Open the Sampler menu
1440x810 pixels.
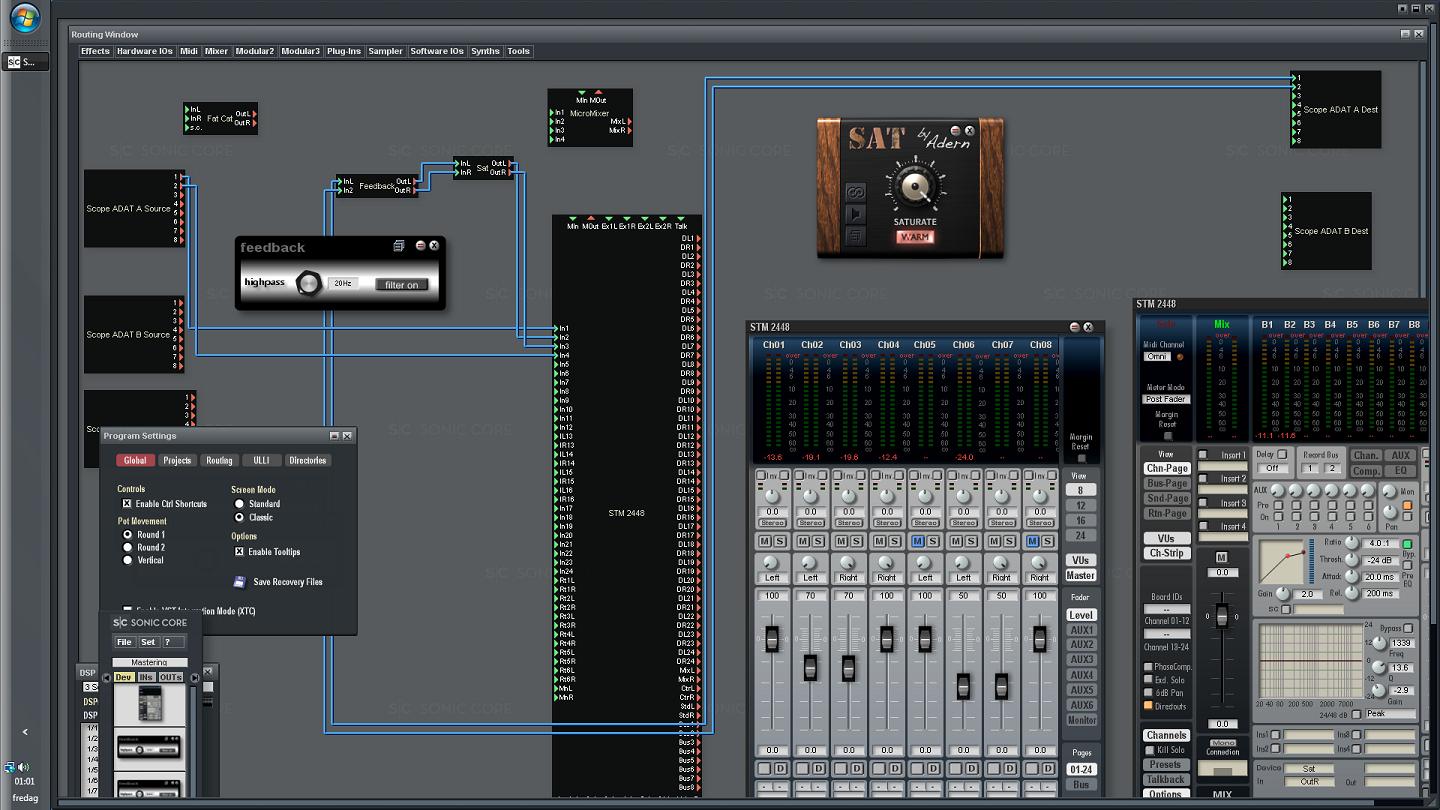385,51
